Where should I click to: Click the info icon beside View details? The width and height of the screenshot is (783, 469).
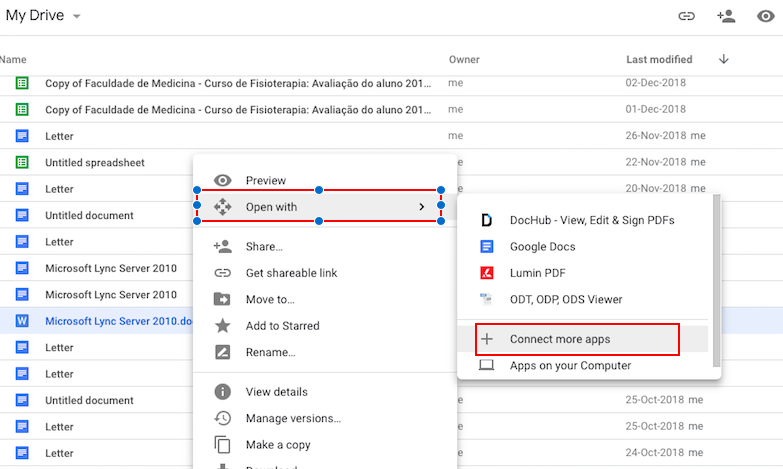point(222,392)
